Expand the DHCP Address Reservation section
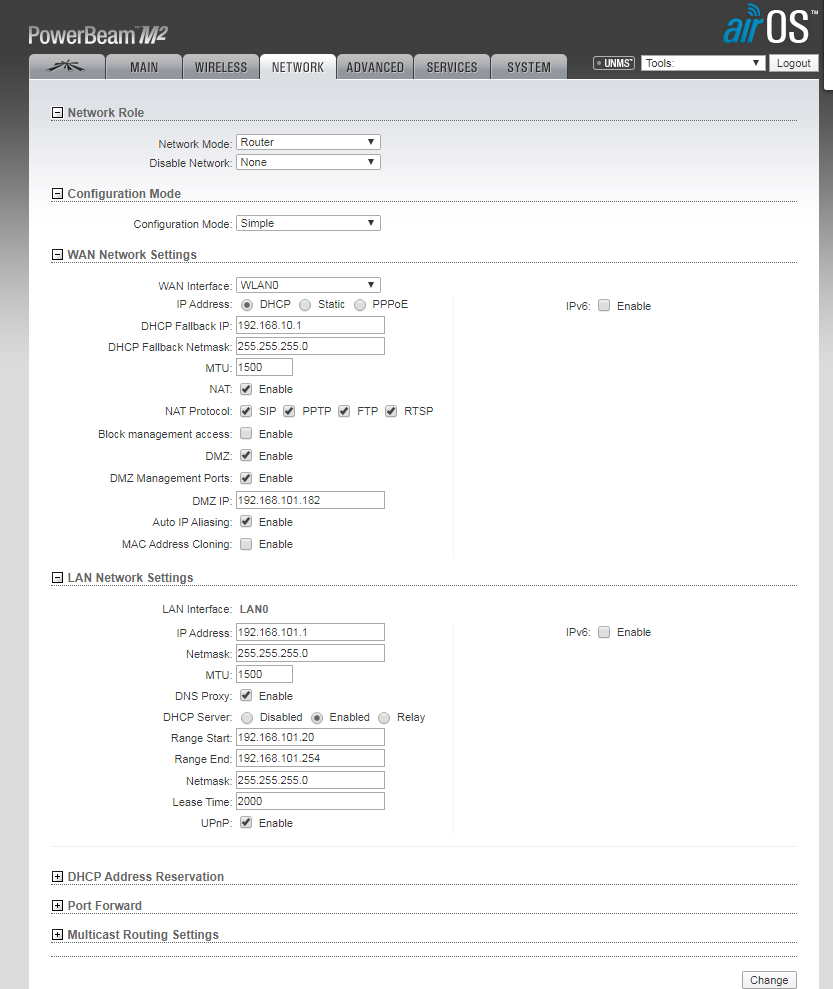Viewport: 833px width, 989px height. [x=57, y=876]
